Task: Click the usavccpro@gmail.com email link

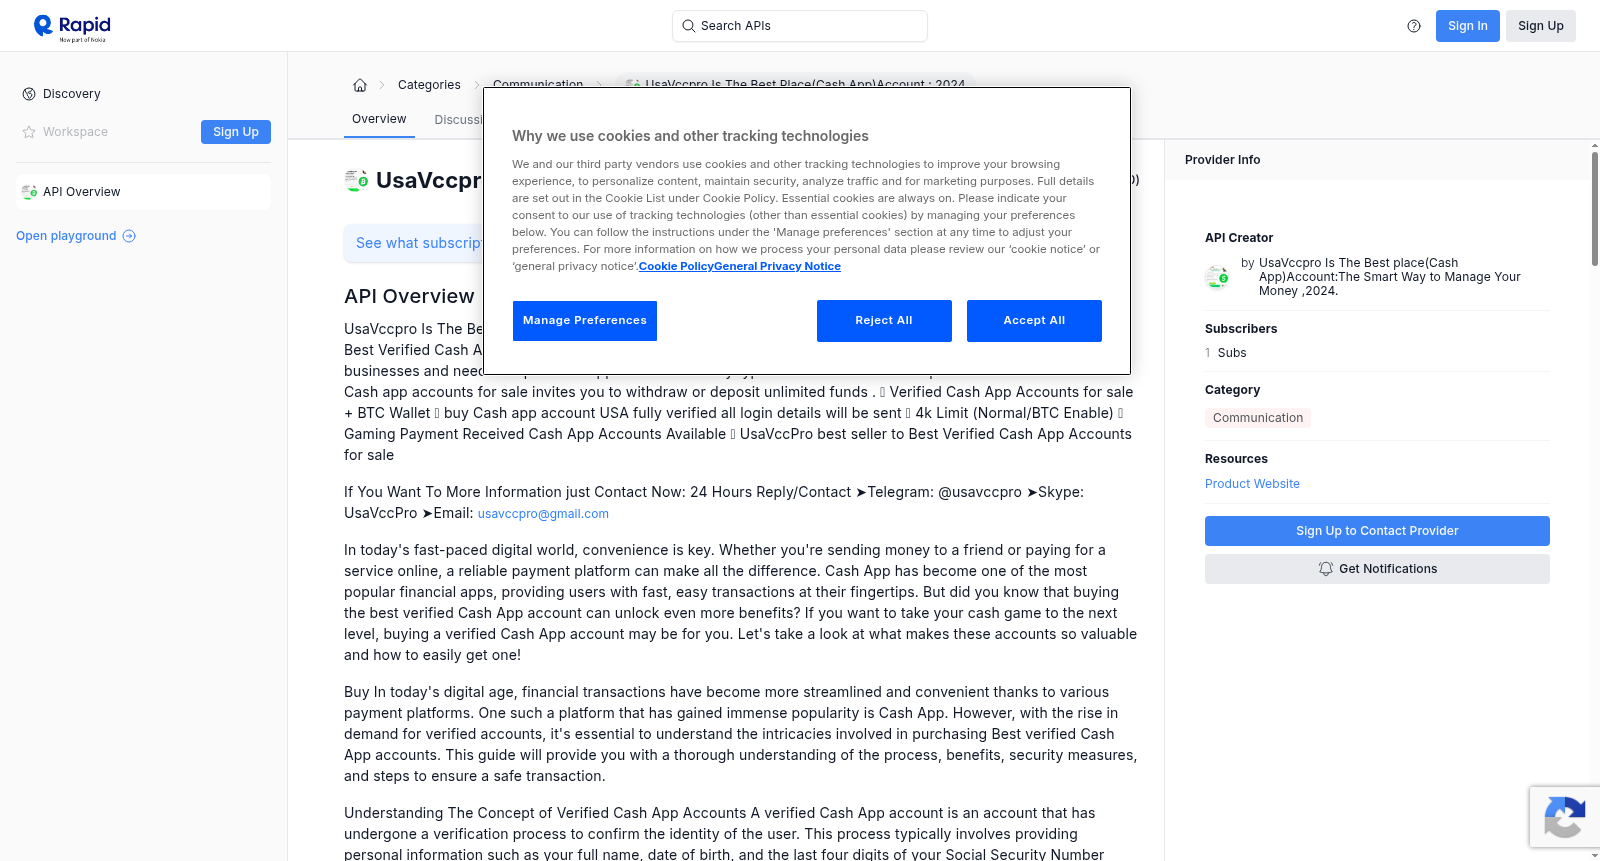Action: [x=543, y=514]
